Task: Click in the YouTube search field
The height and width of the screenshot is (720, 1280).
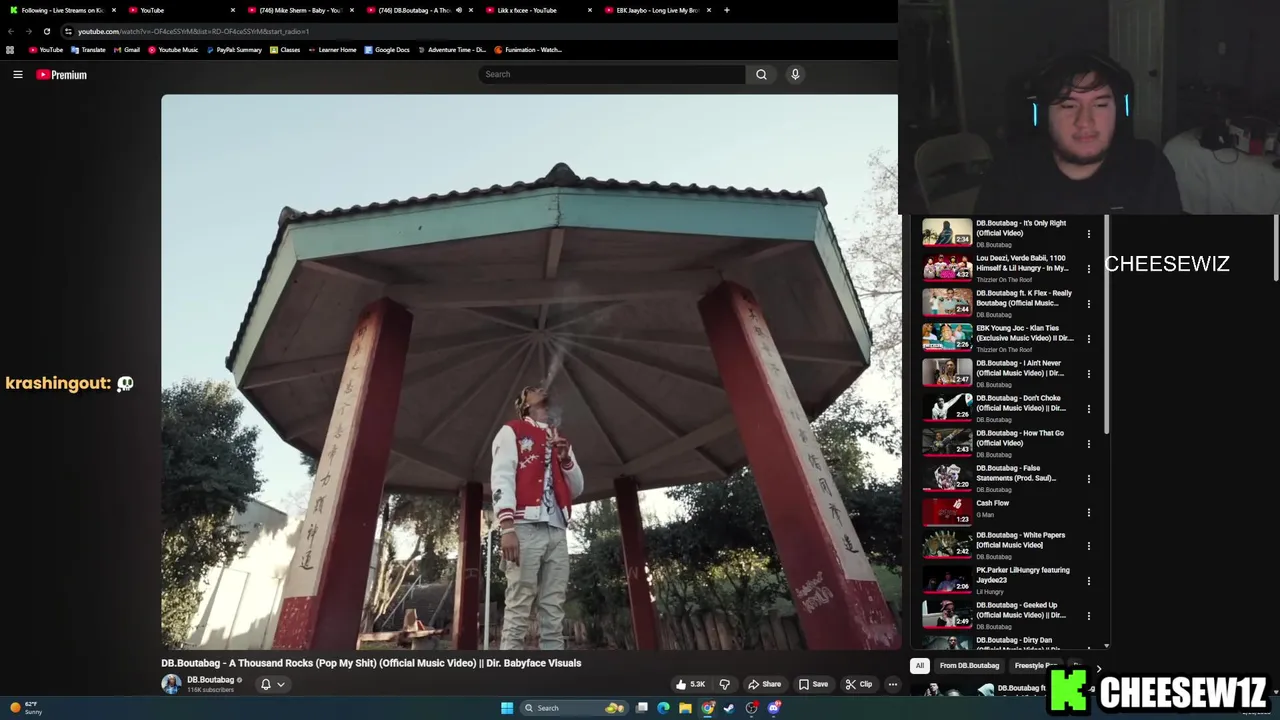Action: coord(612,74)
